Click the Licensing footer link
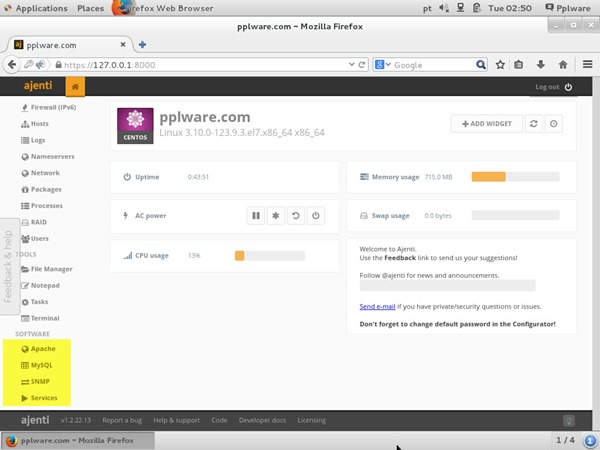Image resolution: width=600 pixels, height=450 pixels. click(311, 420)
